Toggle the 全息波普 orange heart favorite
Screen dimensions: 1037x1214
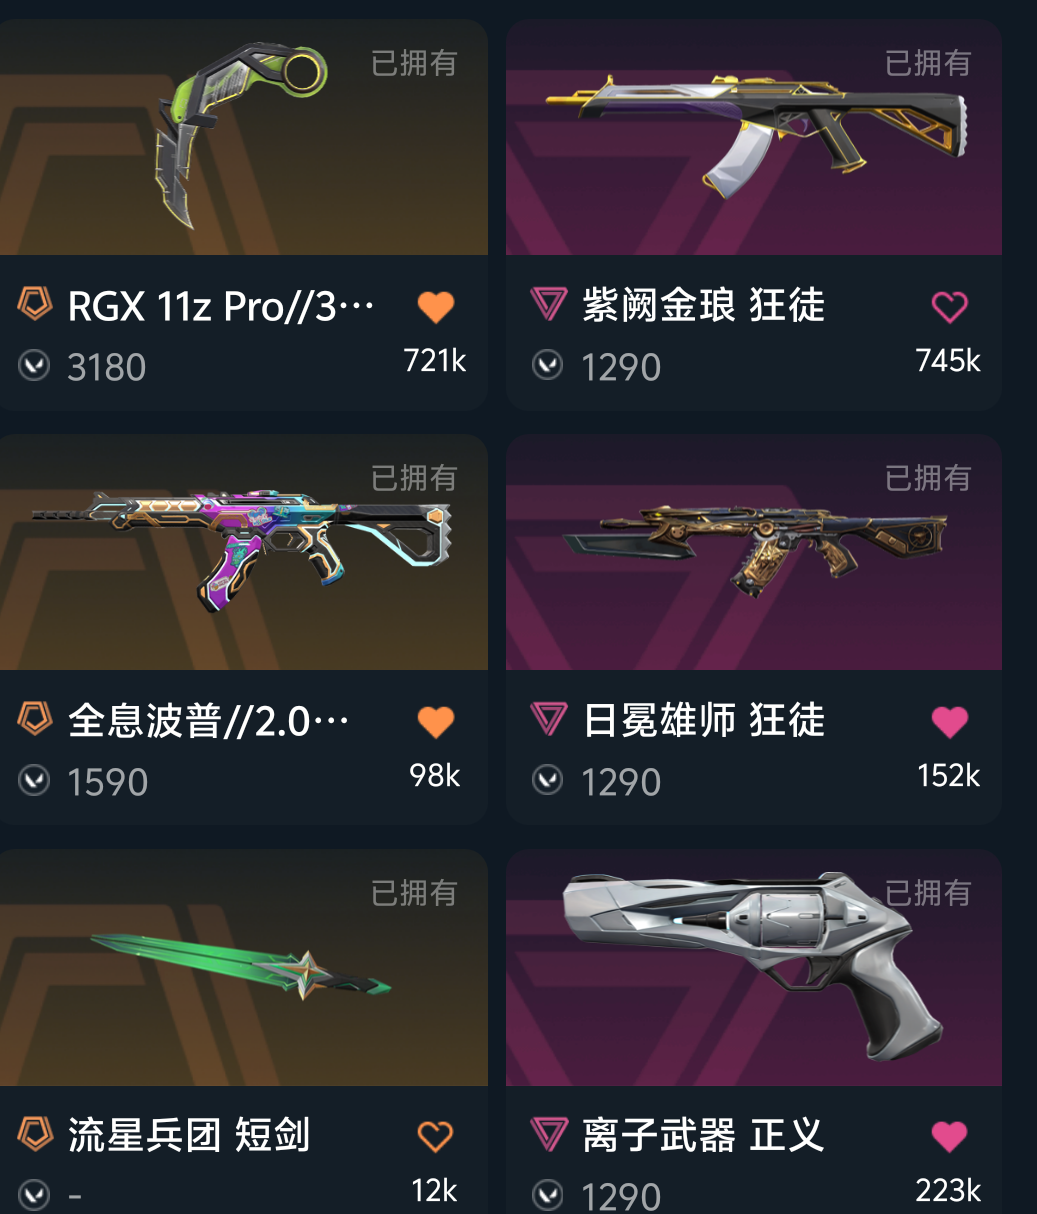435,722
